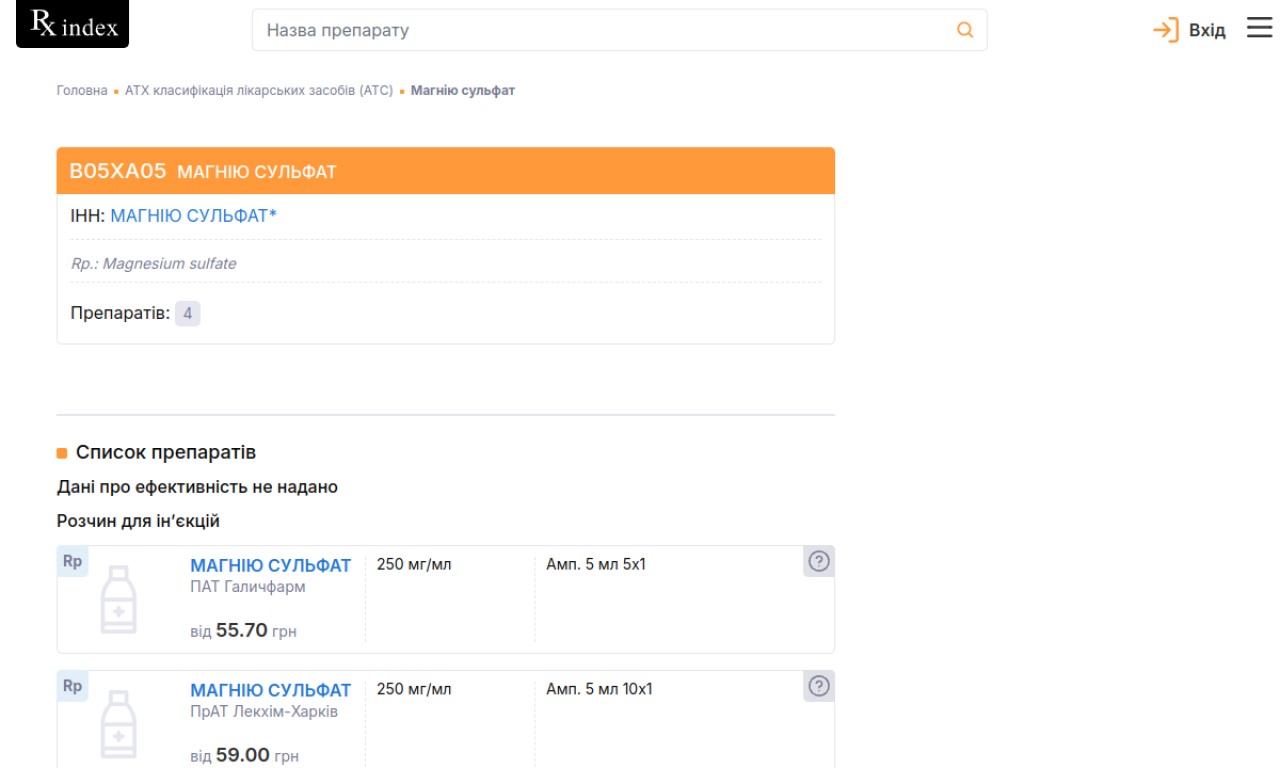Click the bottle thumbnail of Галичфарм product
Image resolution: width=1280 pixels, height=768 pixels.
(x=118, y=600)
